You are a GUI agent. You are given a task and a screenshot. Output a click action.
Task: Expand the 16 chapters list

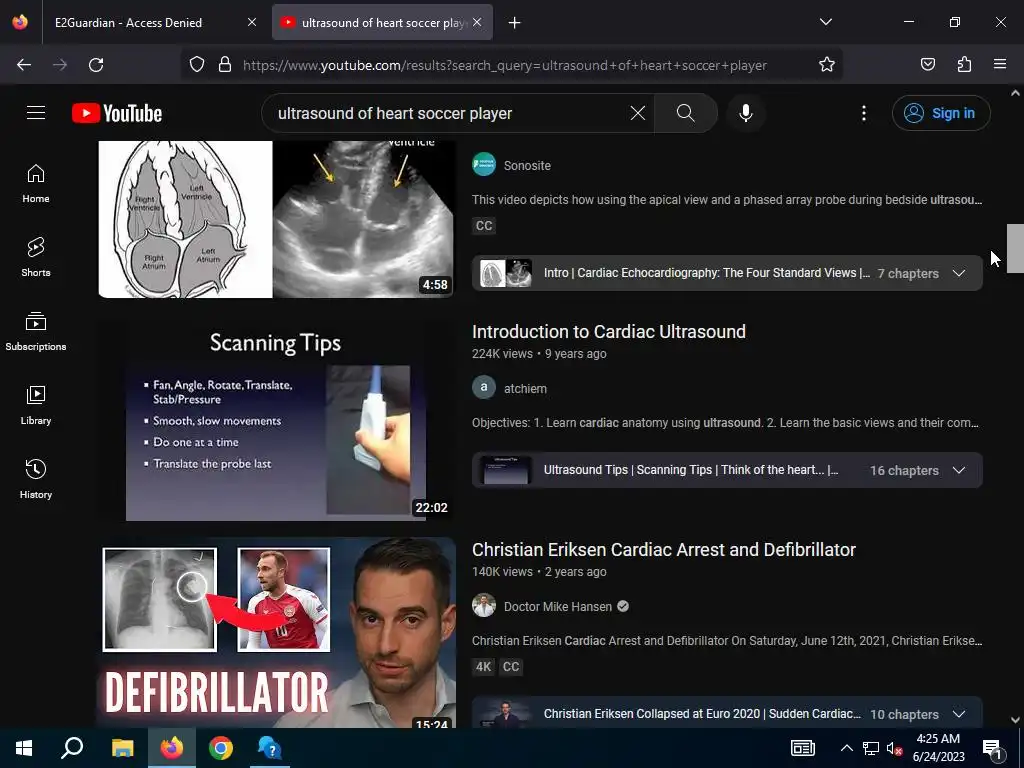point(959,470)
